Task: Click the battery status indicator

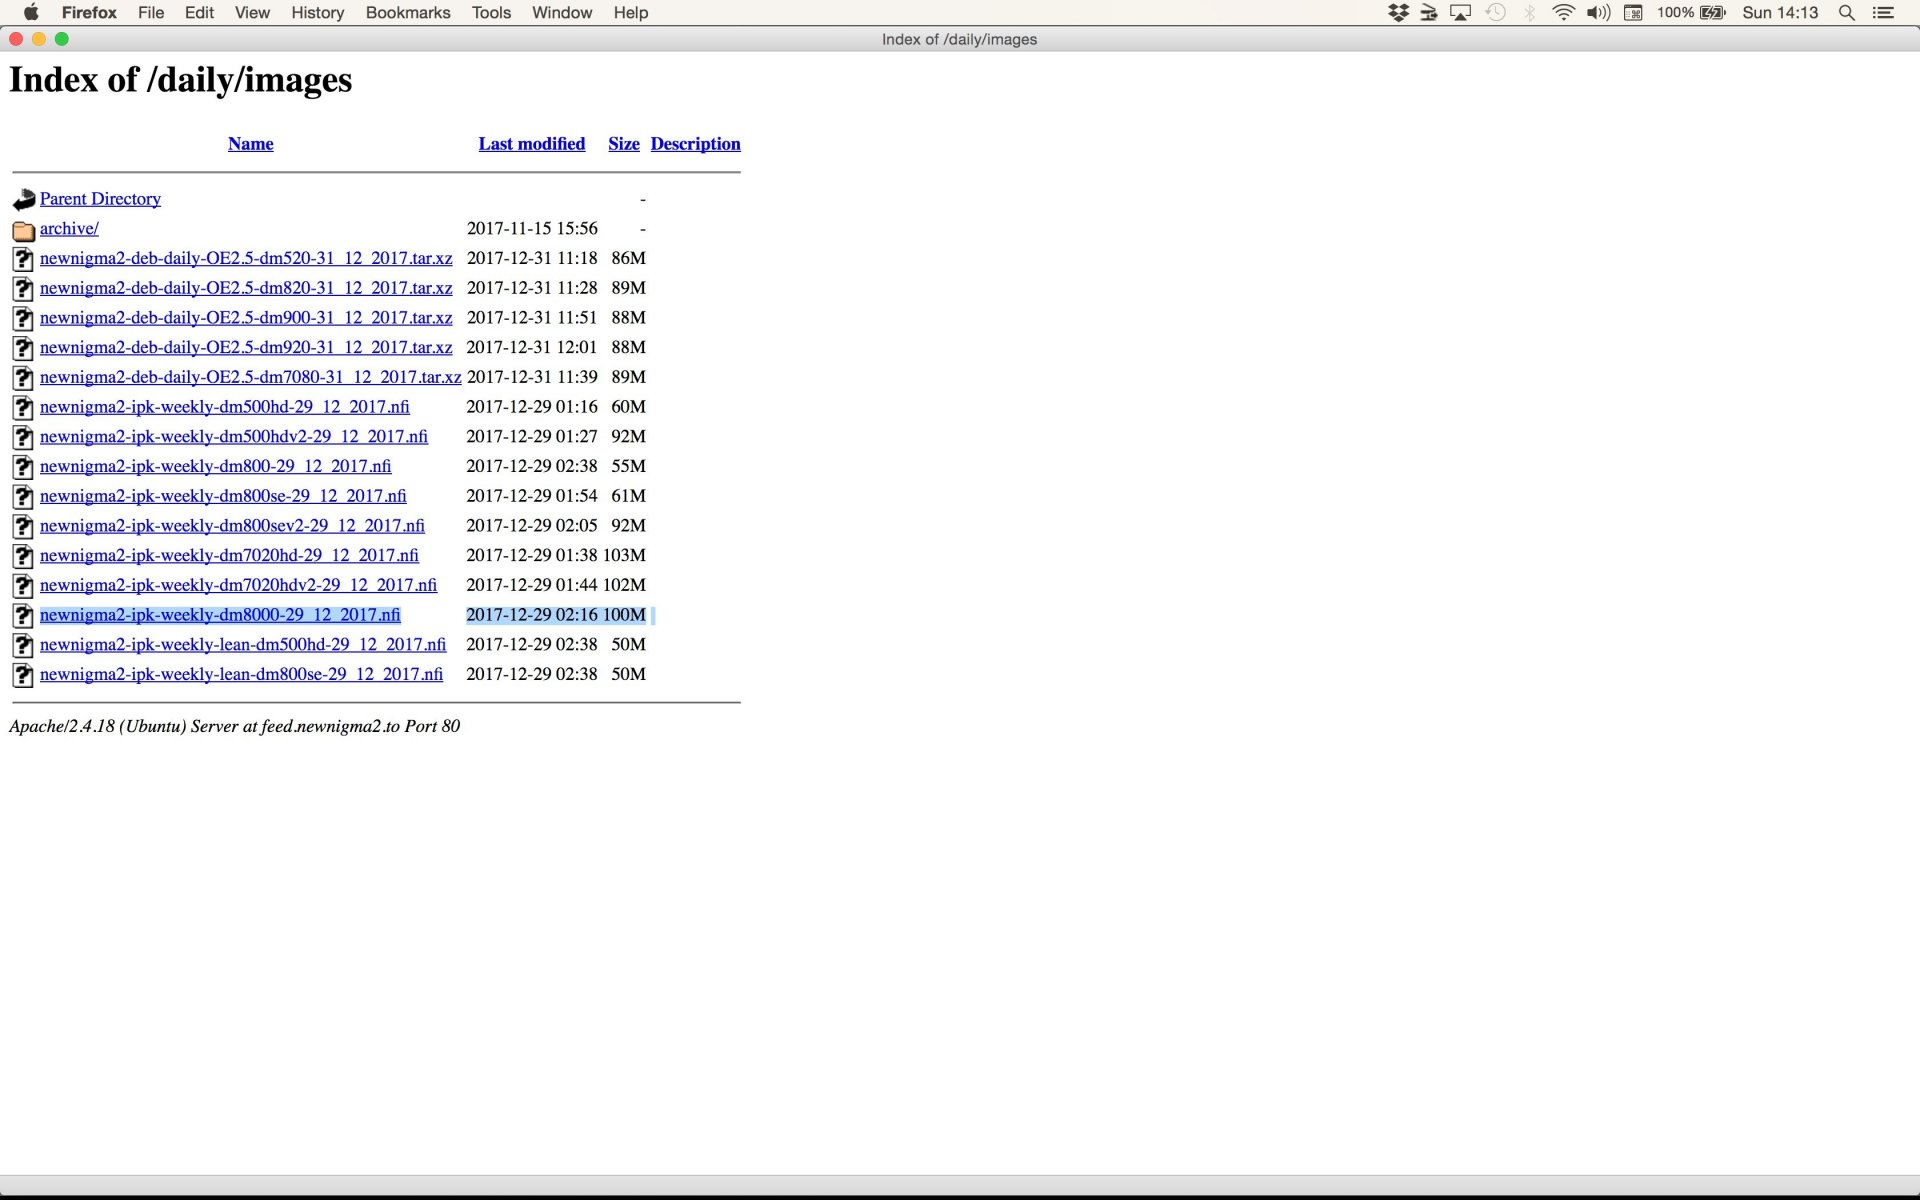Action: (x=1713, y=13)
